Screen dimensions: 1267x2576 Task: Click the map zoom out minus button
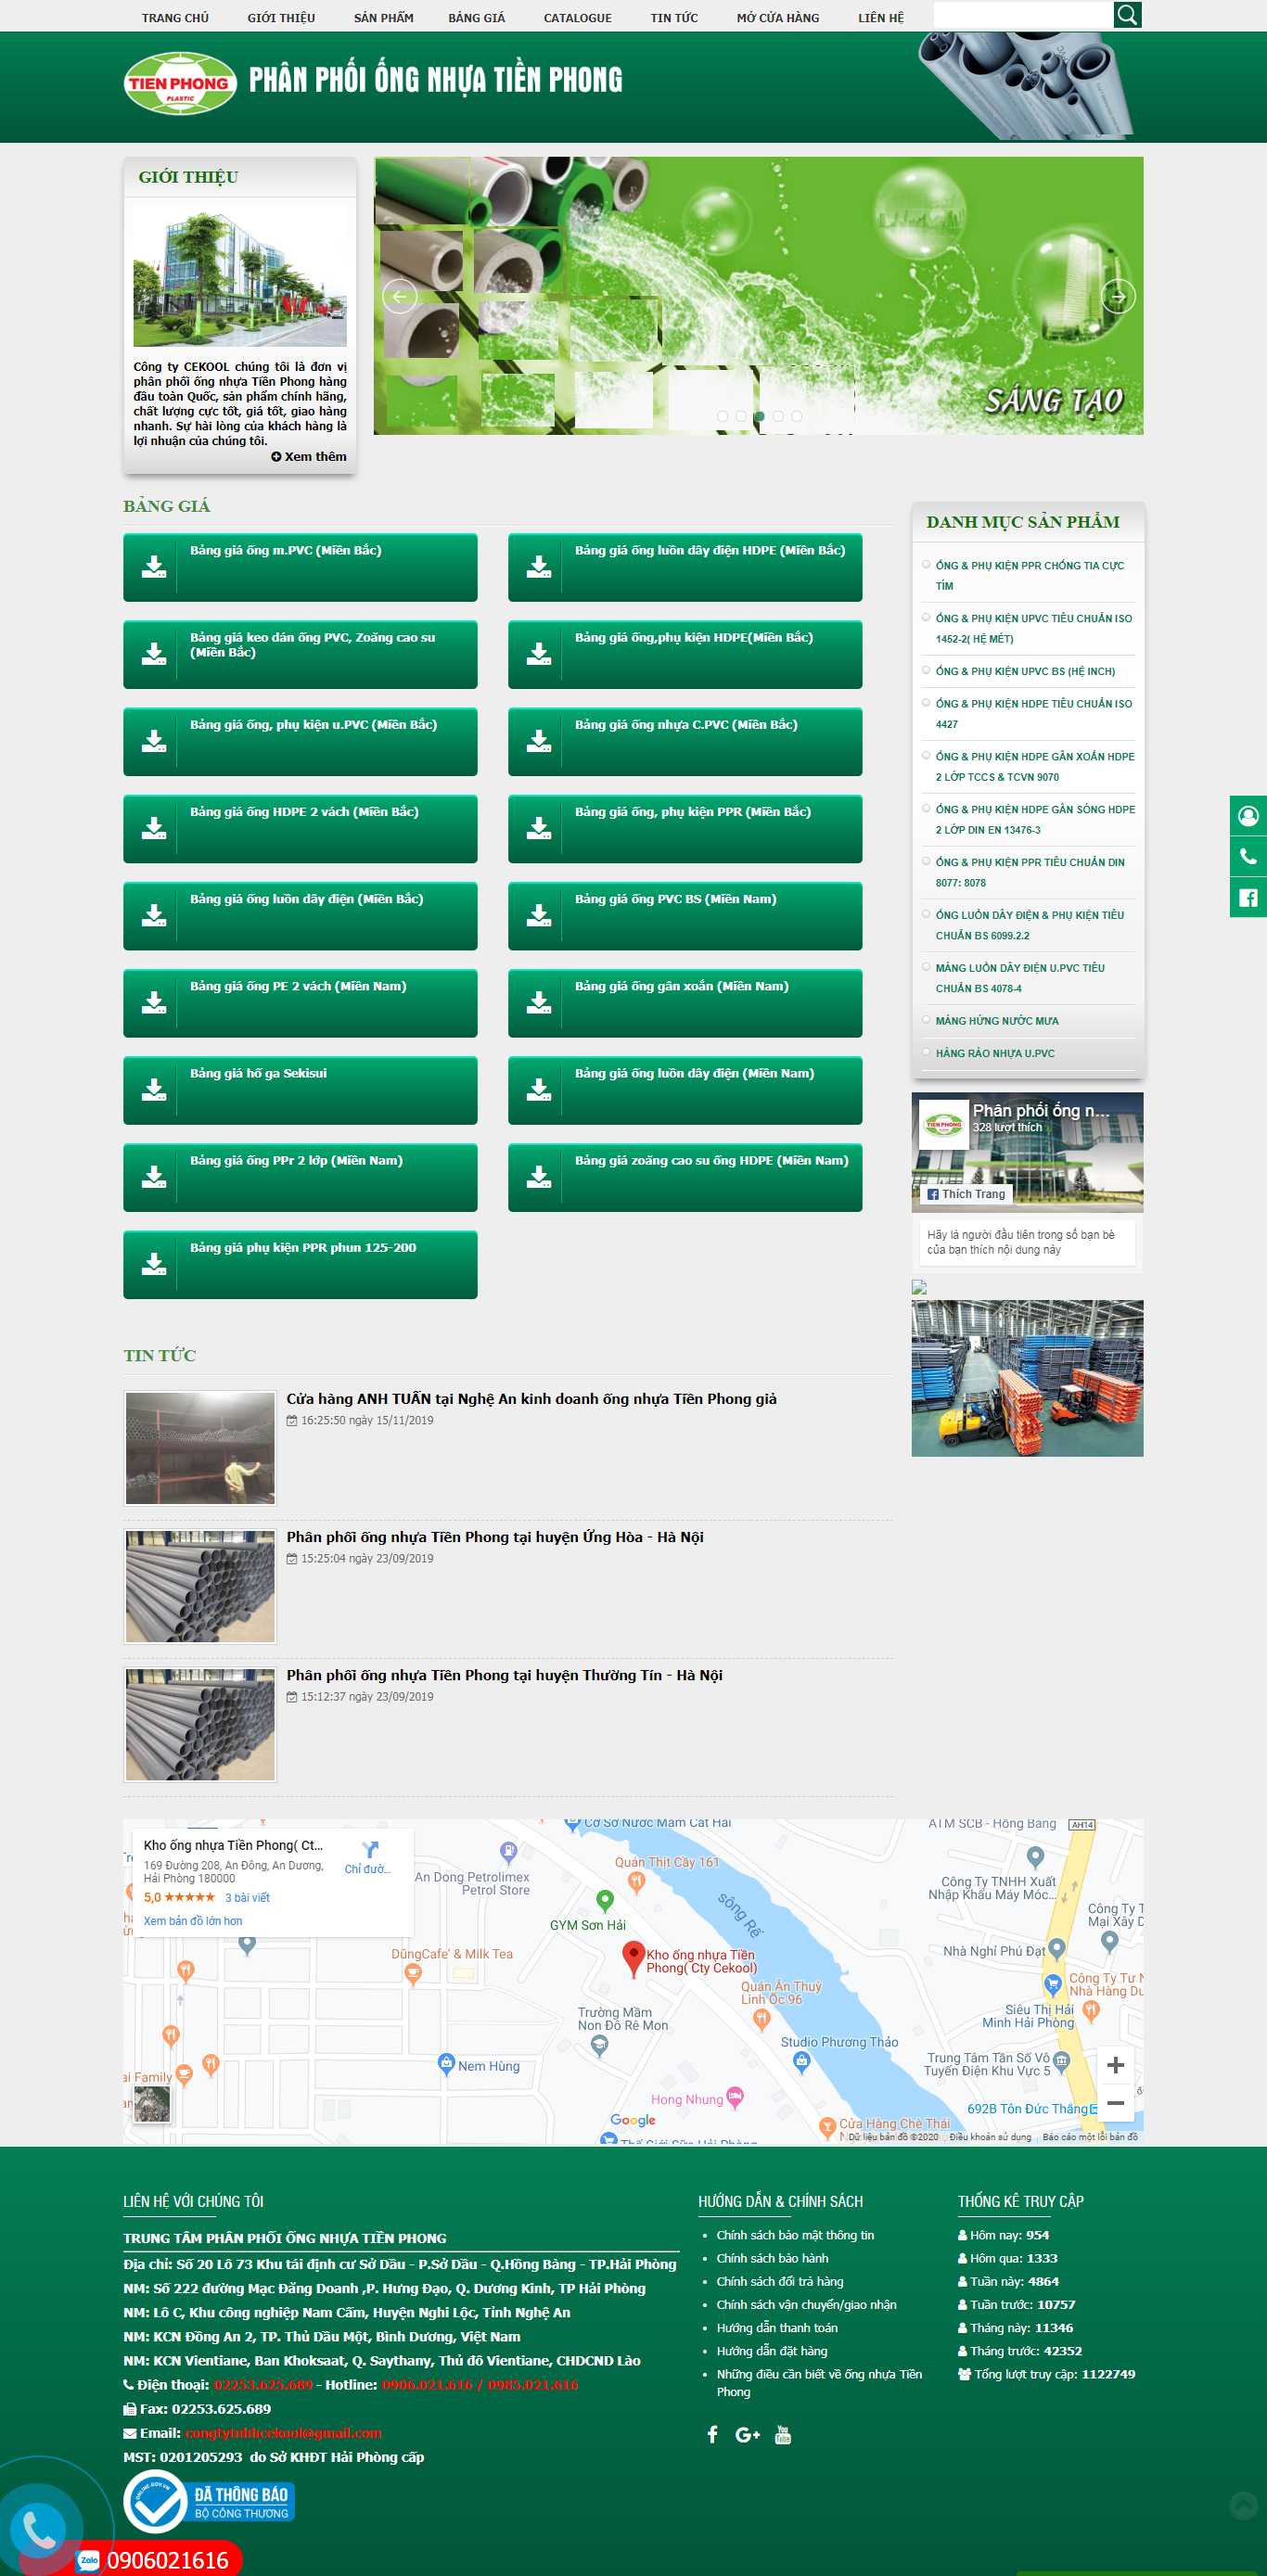click(x=1115, y=2102)
